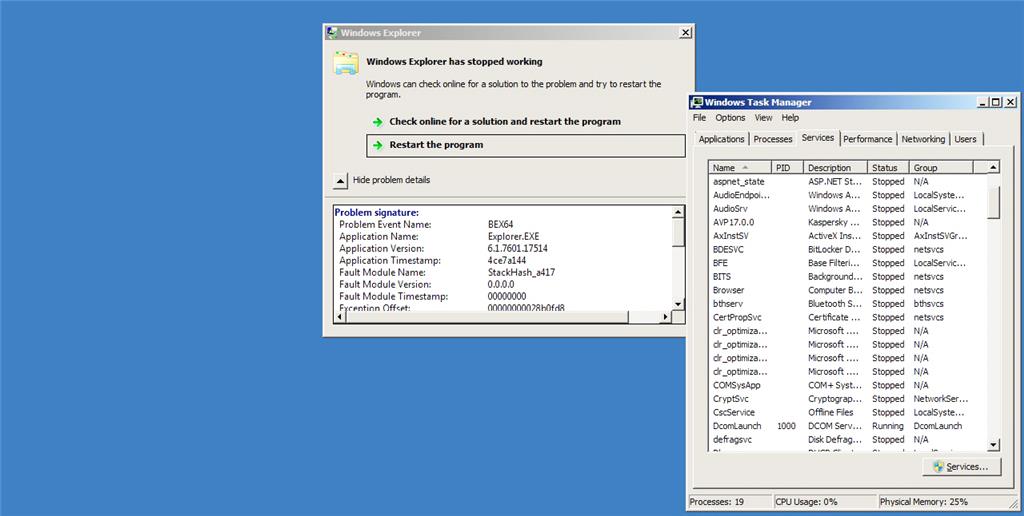
Task: Select the AVP17.0.0 service row
Action: click(x=848, y=223)
